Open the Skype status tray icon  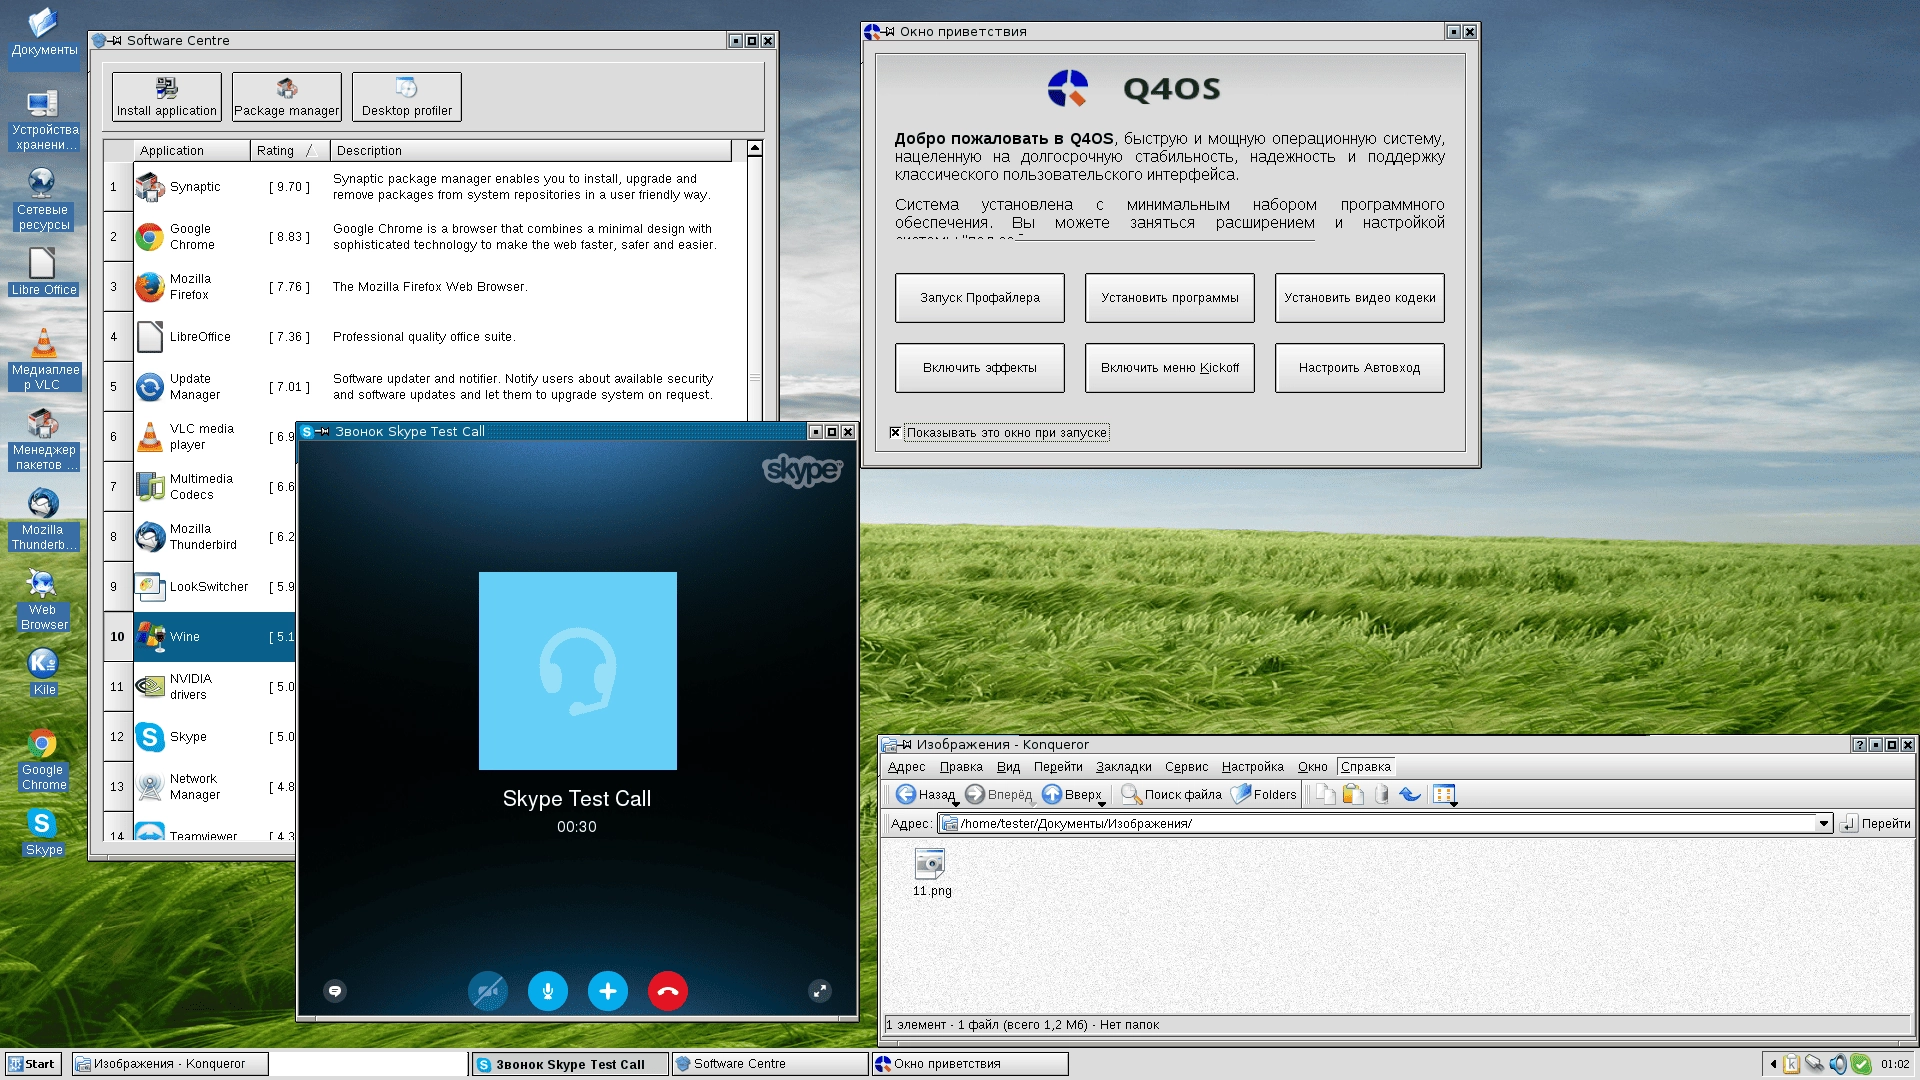point(1861,1064)
